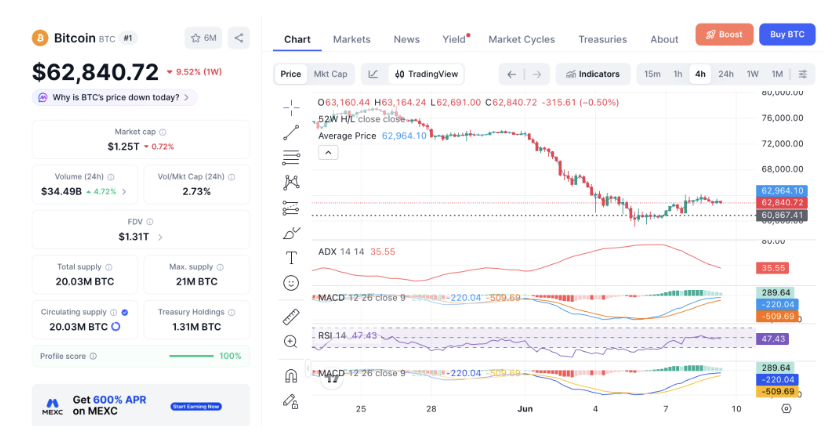Select the Text annotation tool
This screenshot has height=446, width=826.
coord(291,257)
